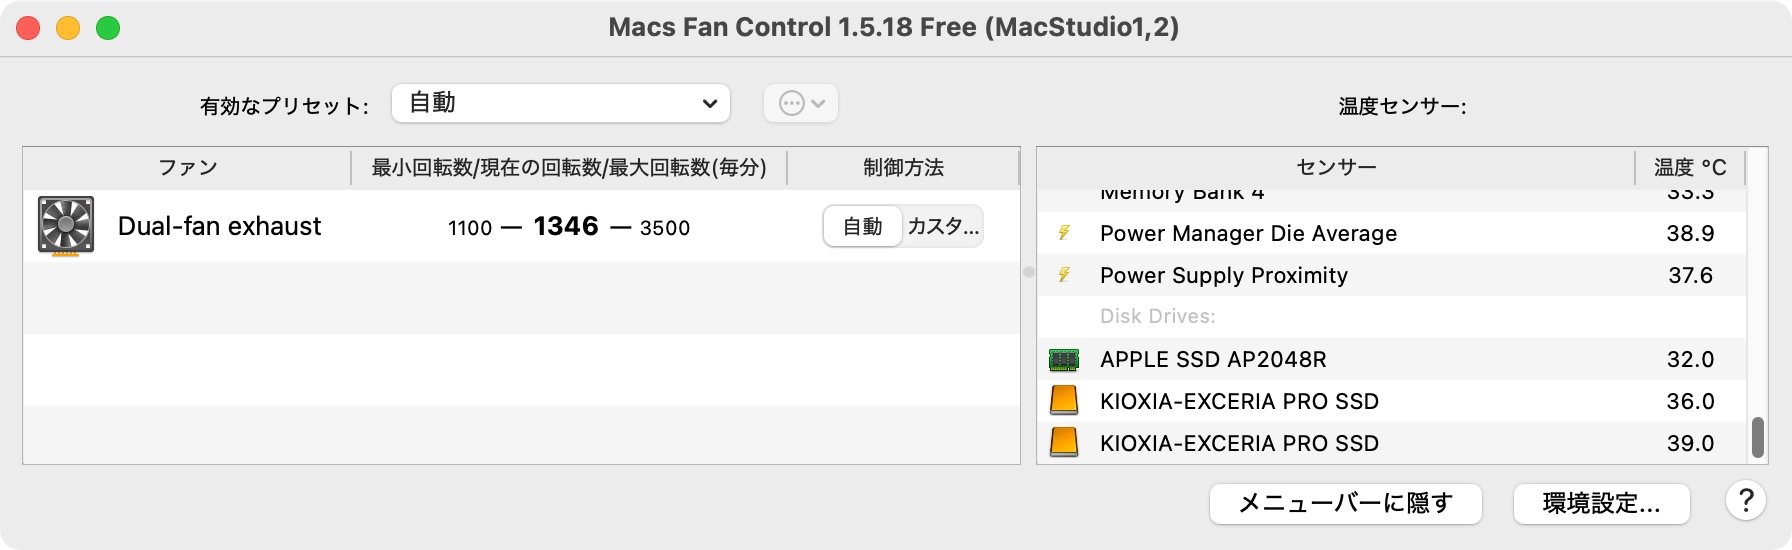Viewport: 1792px width, 550px height.
Task: Switch fan control to カスタム mode
Action: tap(942, 227)
